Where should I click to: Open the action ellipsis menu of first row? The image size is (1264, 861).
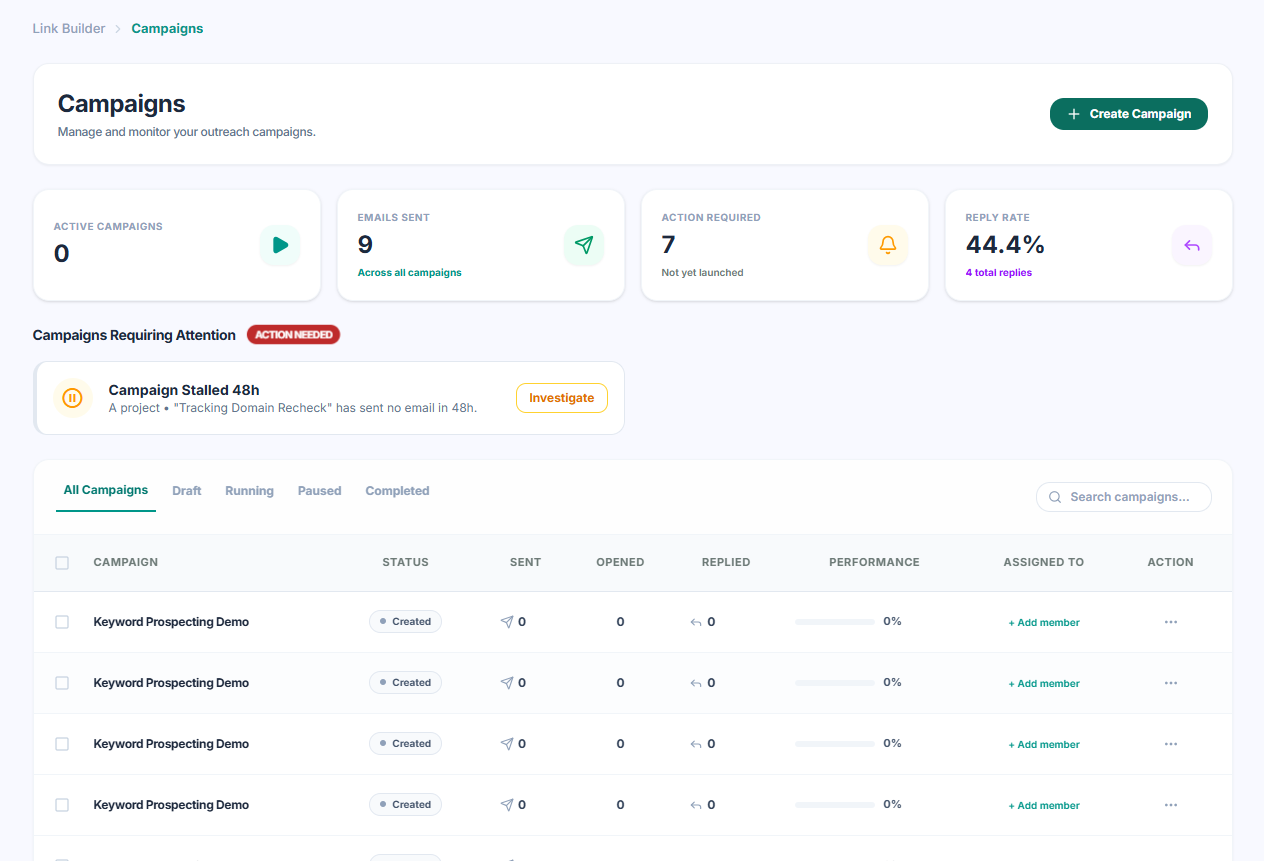[x=1171, y=622]
